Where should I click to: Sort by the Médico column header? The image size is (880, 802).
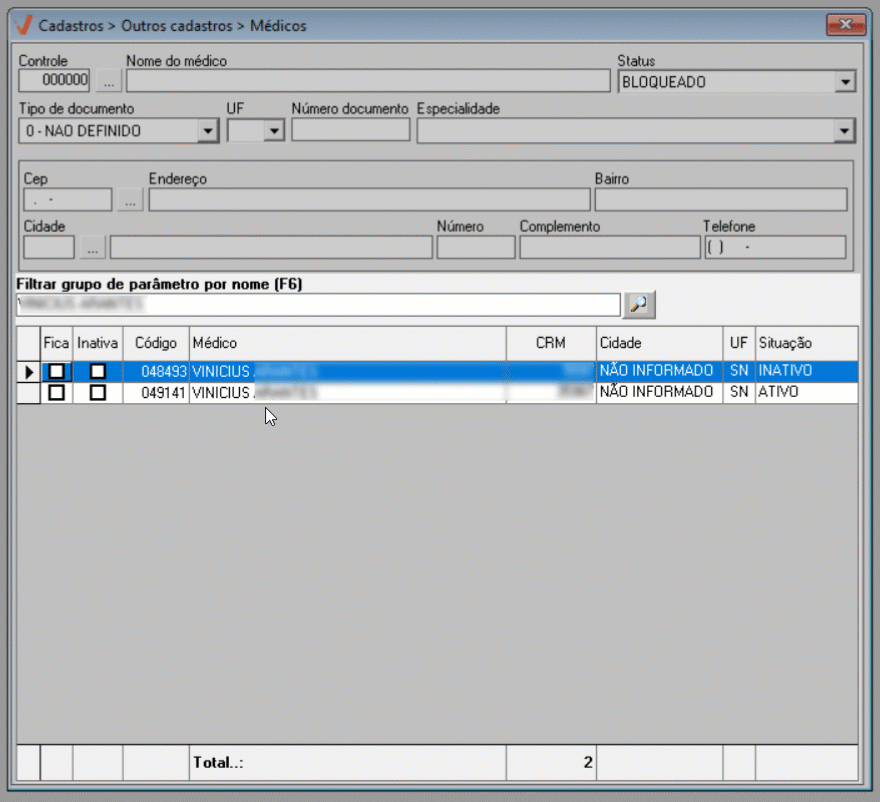coord(347,343)
